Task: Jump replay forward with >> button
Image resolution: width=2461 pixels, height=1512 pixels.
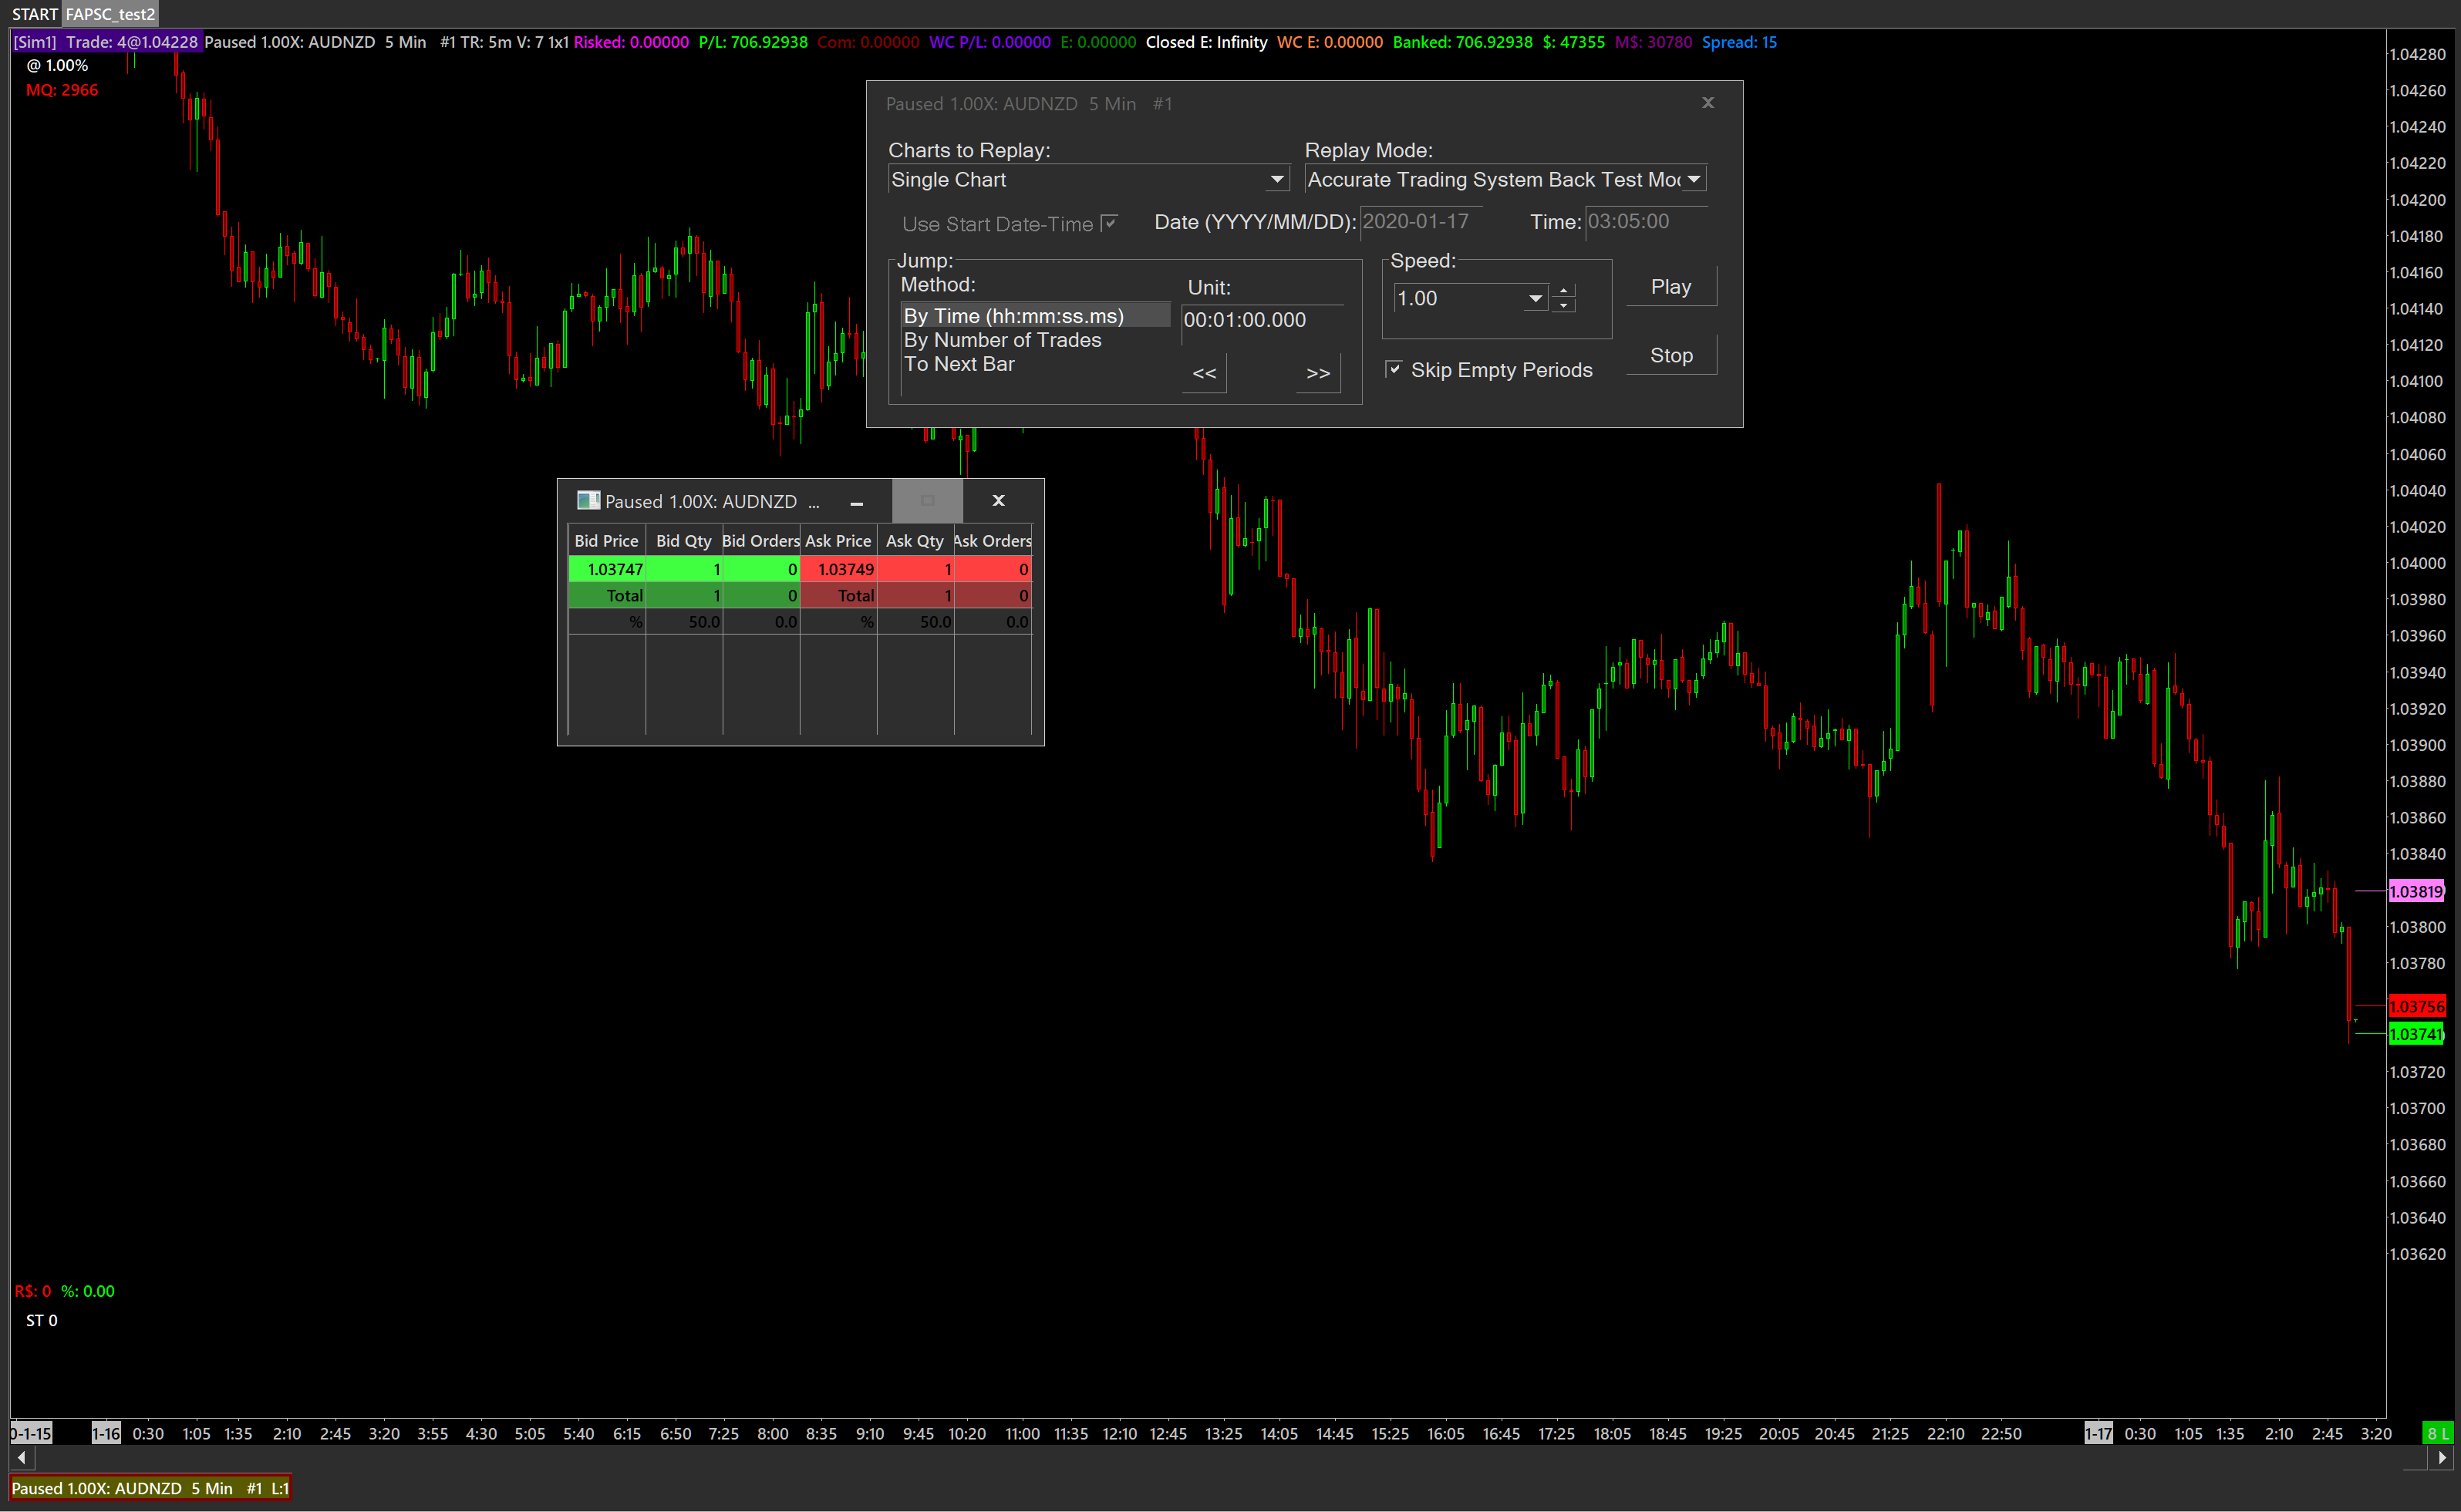Action: (1318, 373)
